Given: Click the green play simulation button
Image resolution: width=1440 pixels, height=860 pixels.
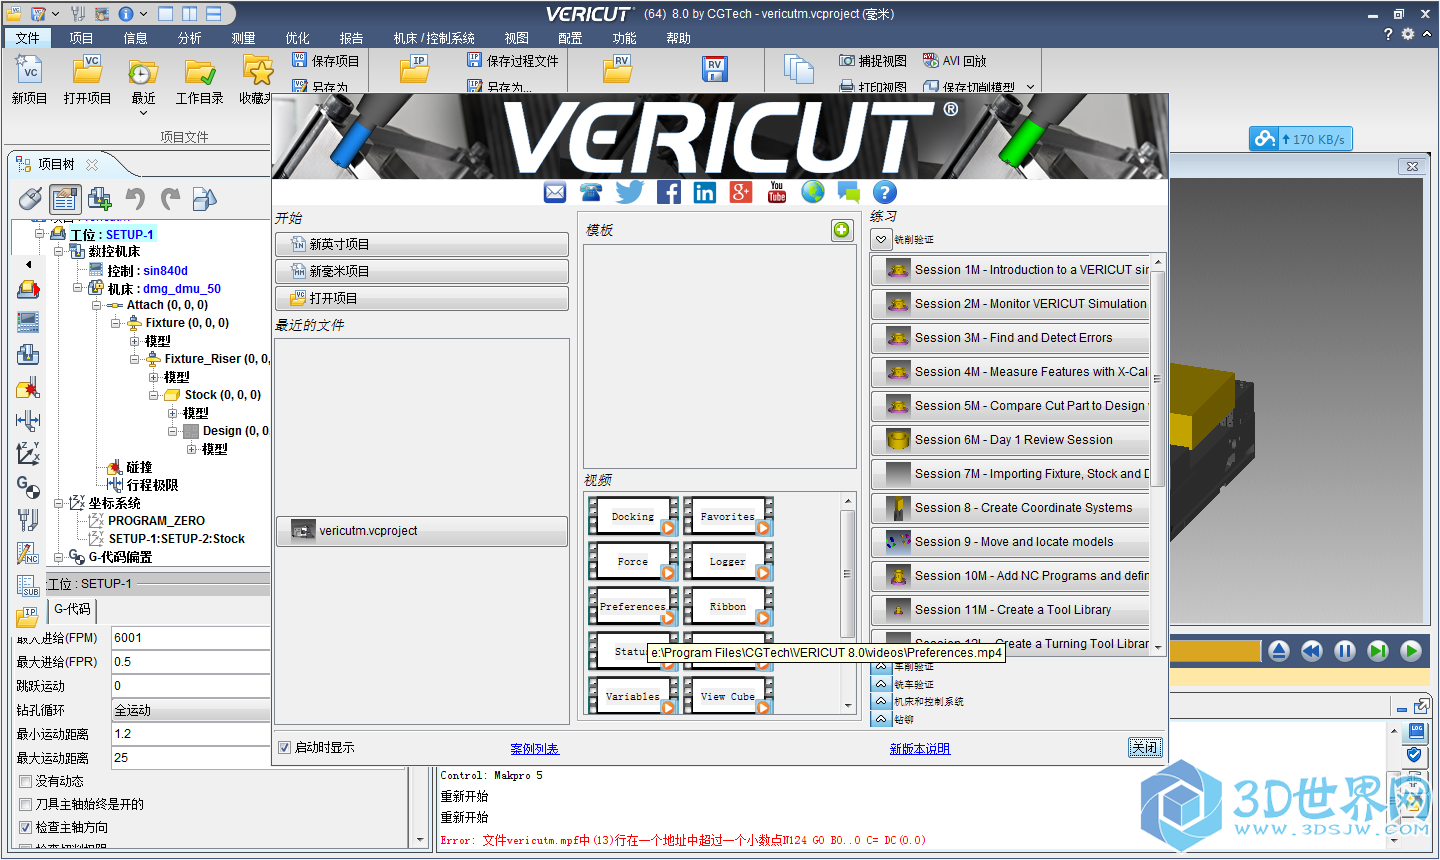Looking at the screenshot, I should coord(1411,651).
